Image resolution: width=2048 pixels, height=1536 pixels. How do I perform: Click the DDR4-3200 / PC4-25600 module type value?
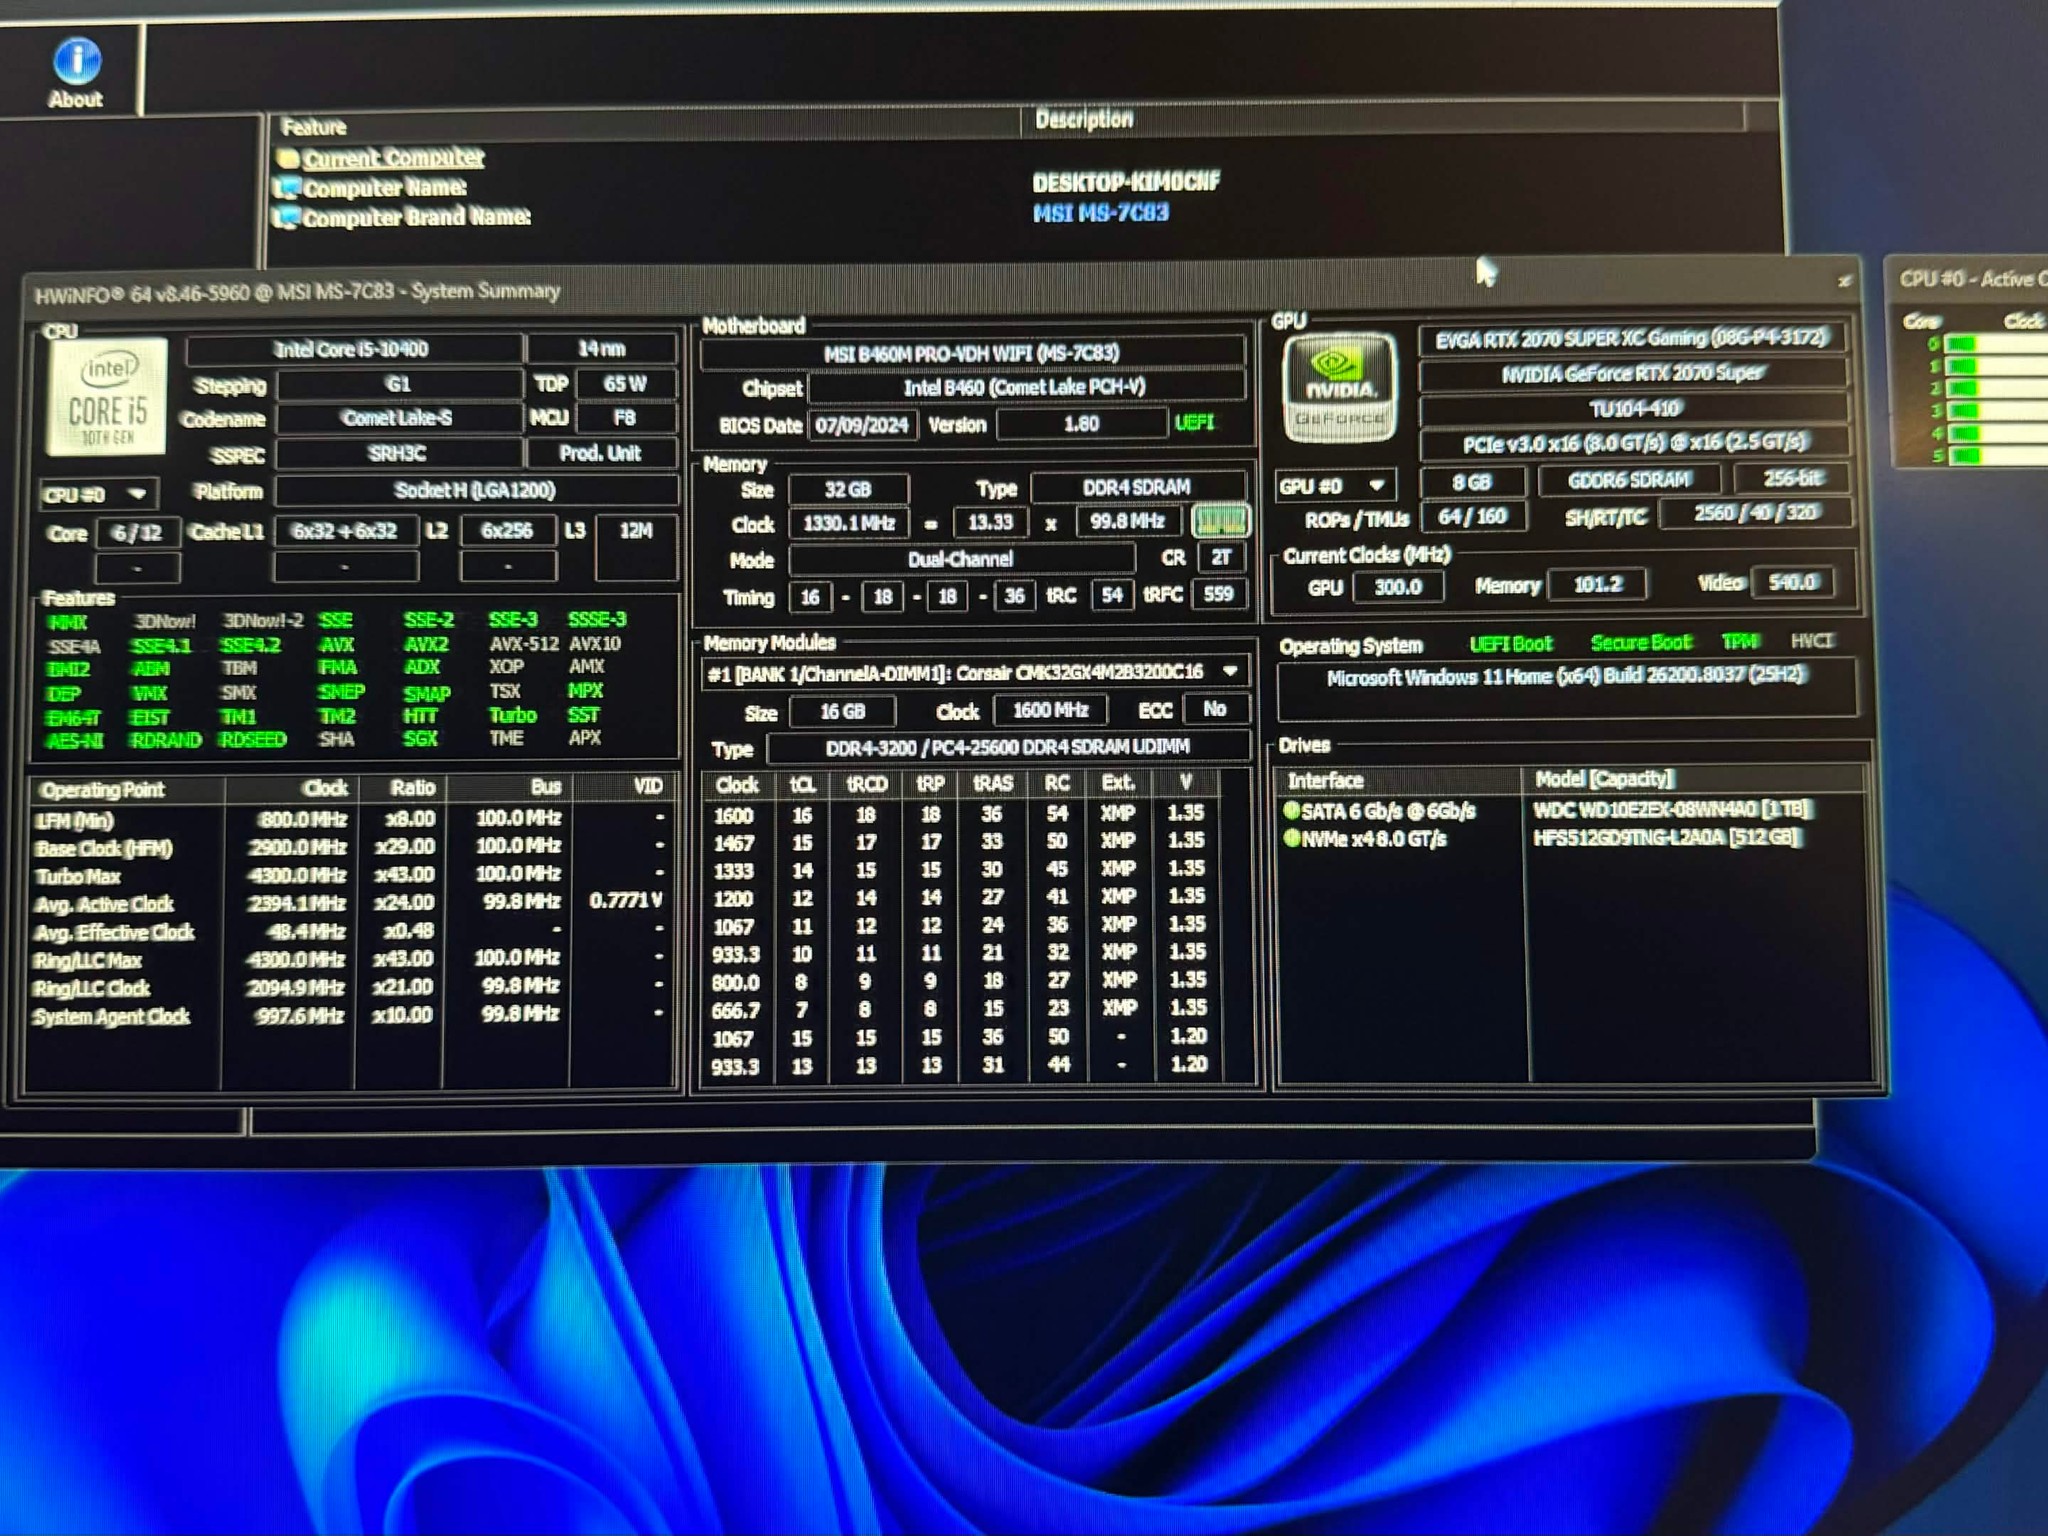[x=1007, y=747]
